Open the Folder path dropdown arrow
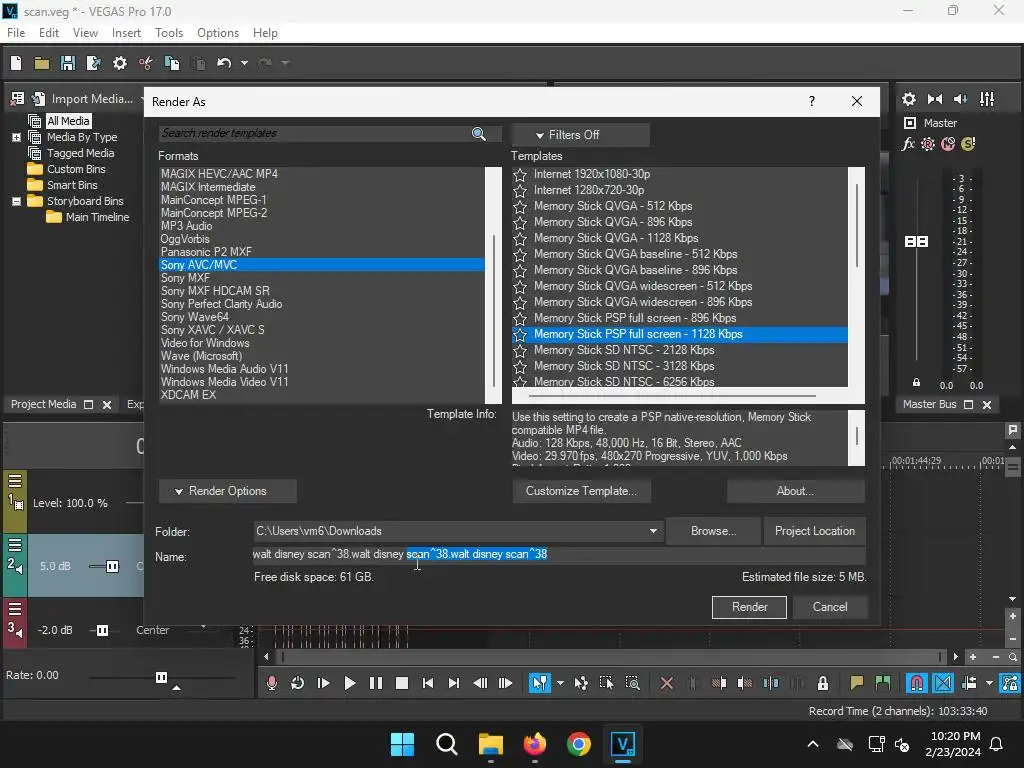The height and width of the screenshot is (768, 1024). tap(653, 531)
